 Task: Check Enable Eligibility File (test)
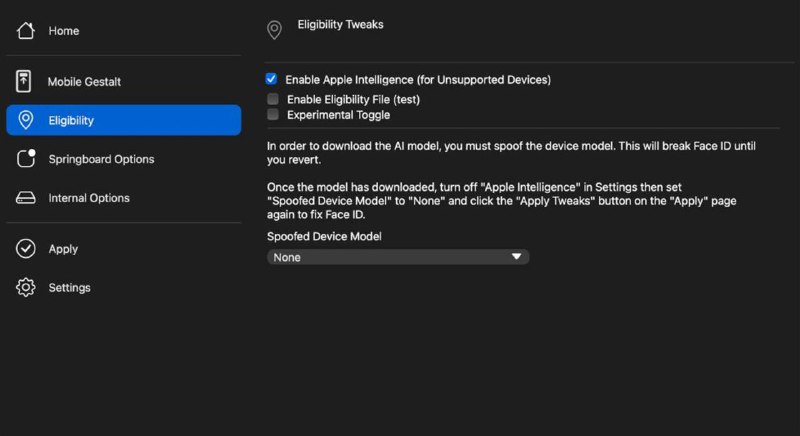coord(273,99)
